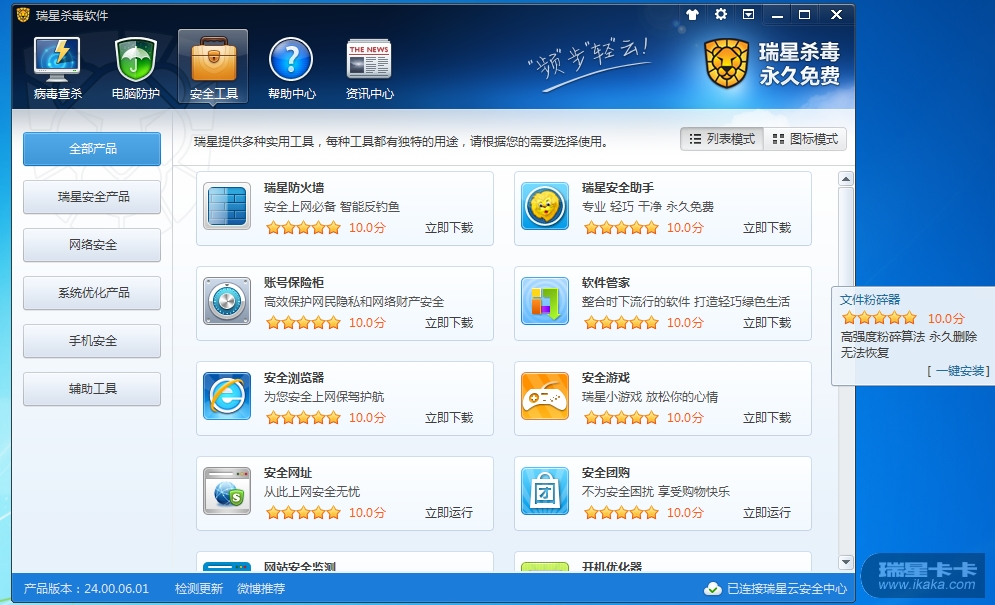
Task: Open the 病毒查杀 virus scan section
Action: click(x=57, y=68)
